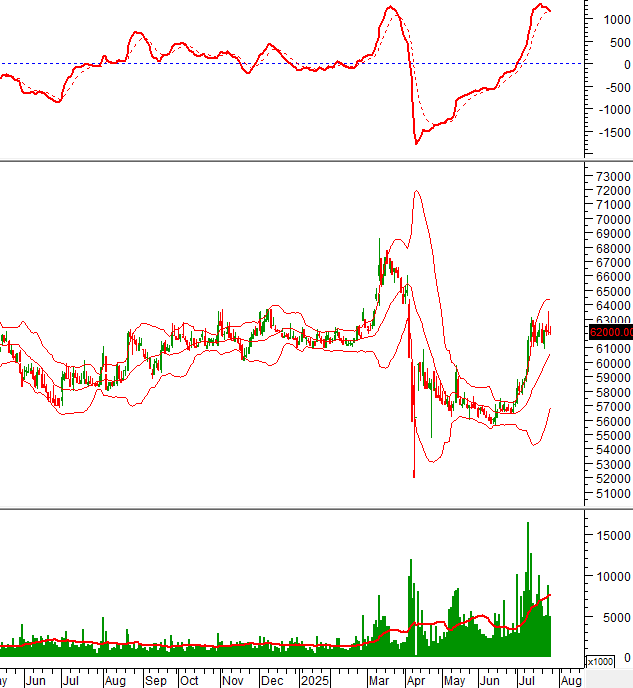
Task: Click the -1000 oscillator axis value
Action: [615, 110]
